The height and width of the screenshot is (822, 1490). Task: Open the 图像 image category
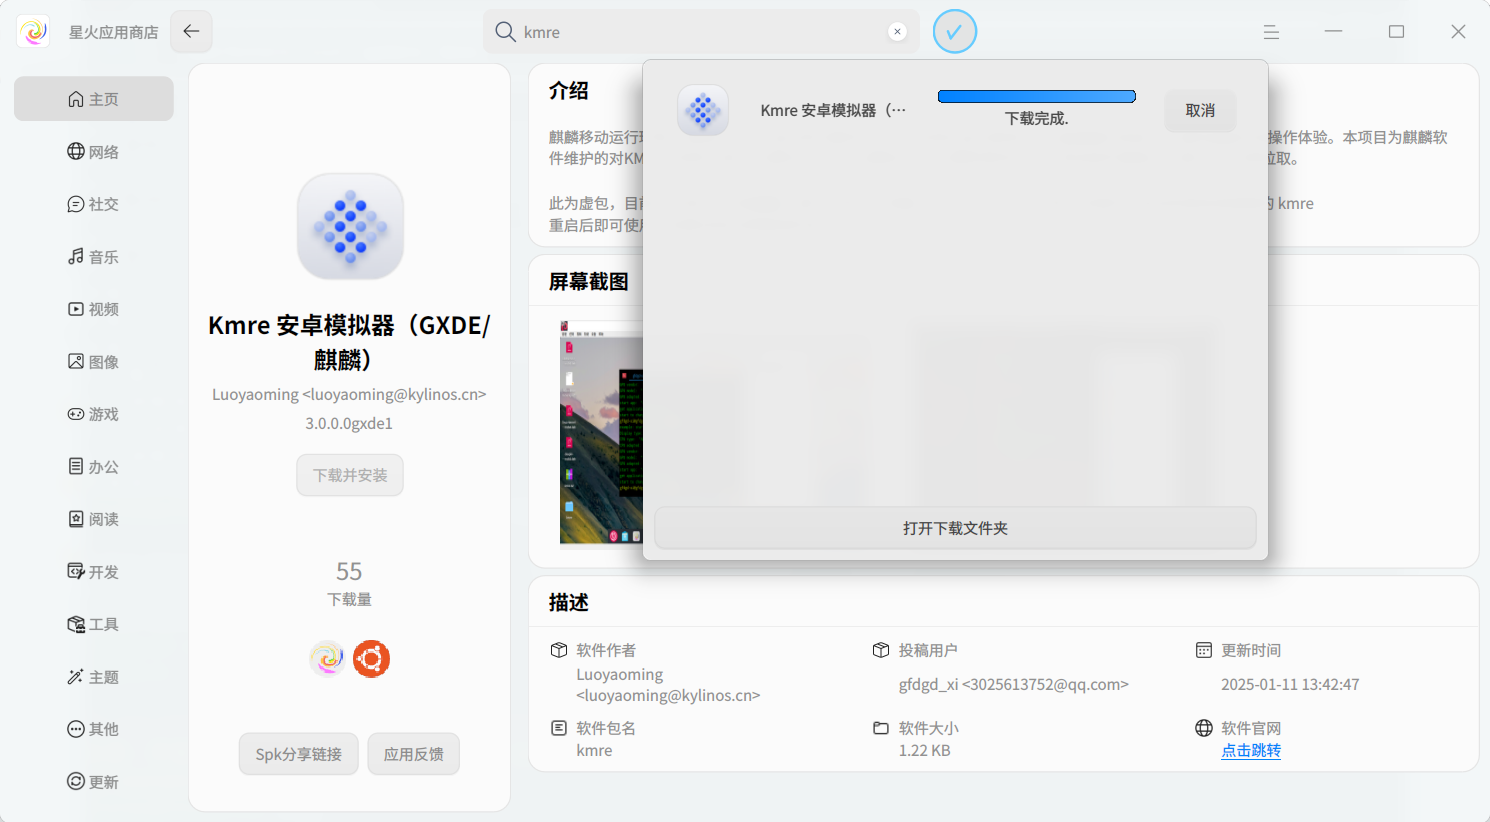click(94, 362)
